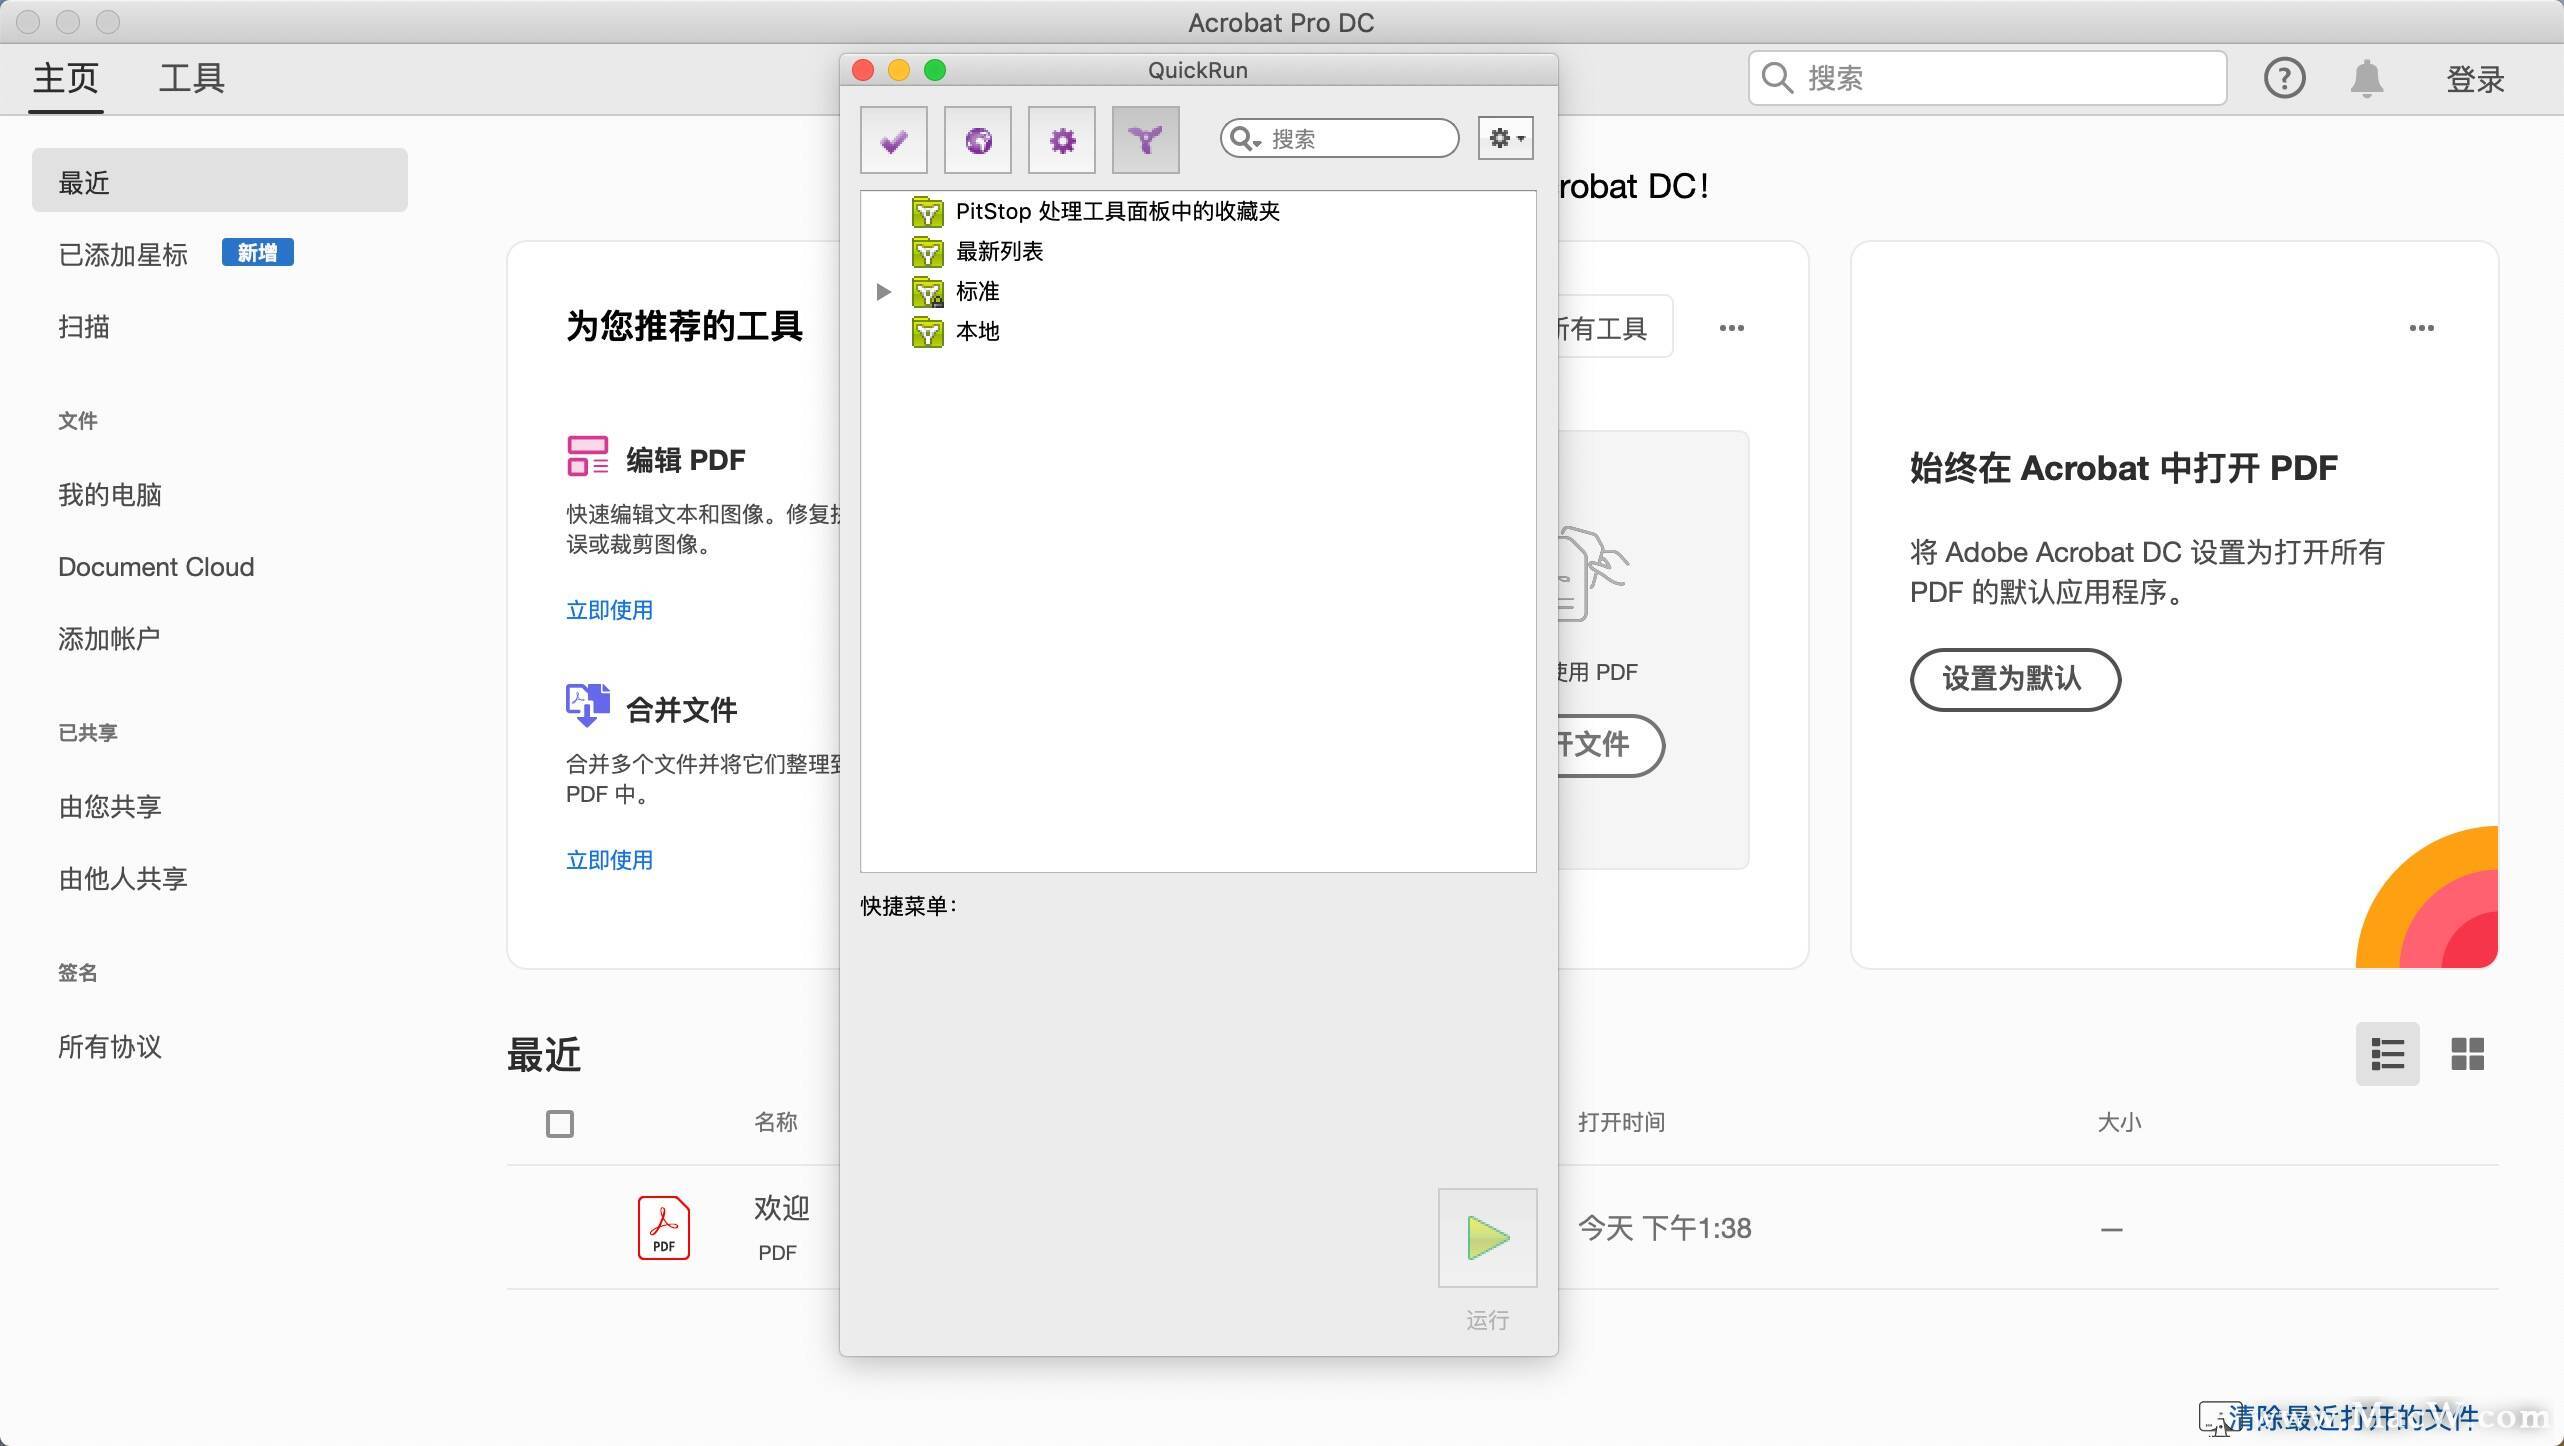Click 添加帐户 in the sidebar
Screen dimensions: 2564x1446
(110, 639)
